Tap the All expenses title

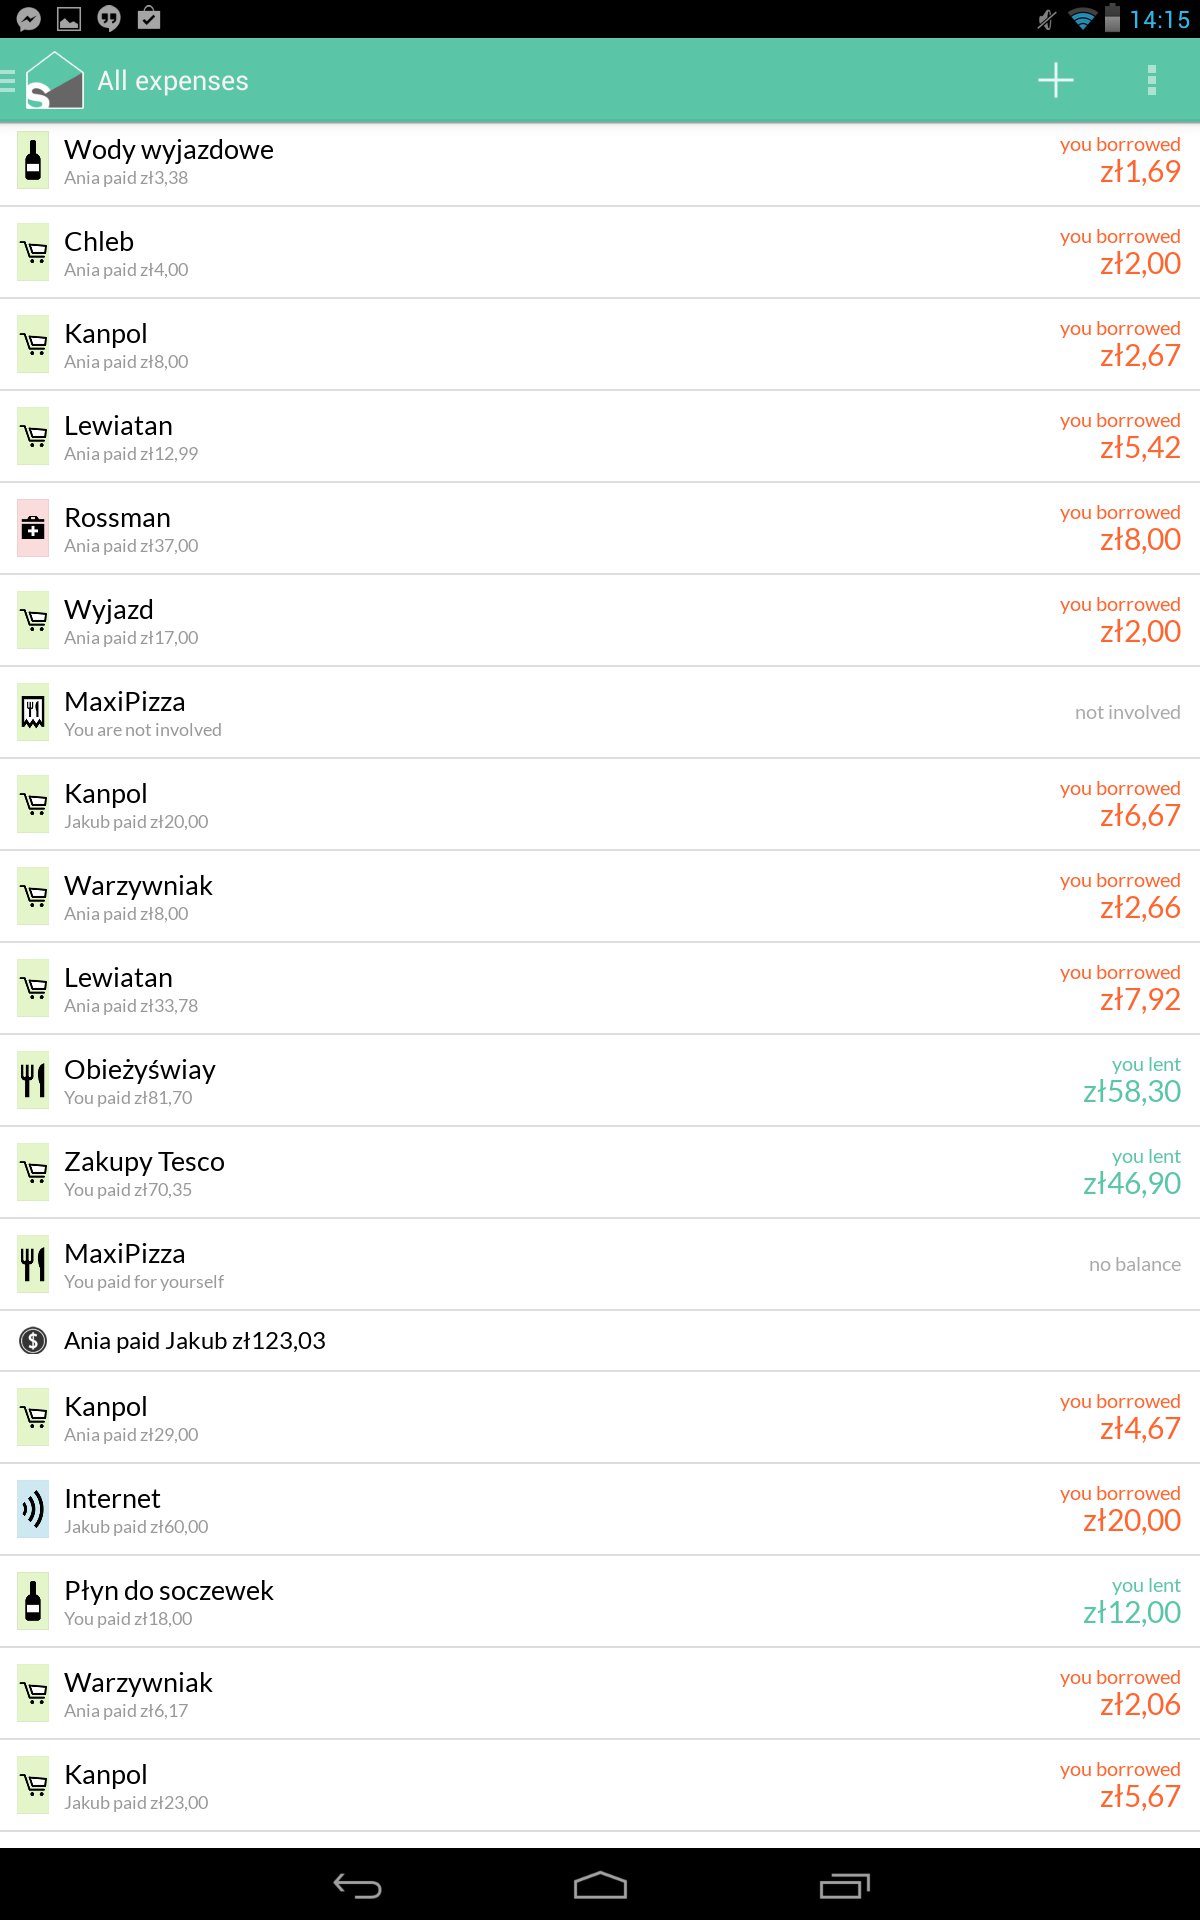tap(173, 81)
